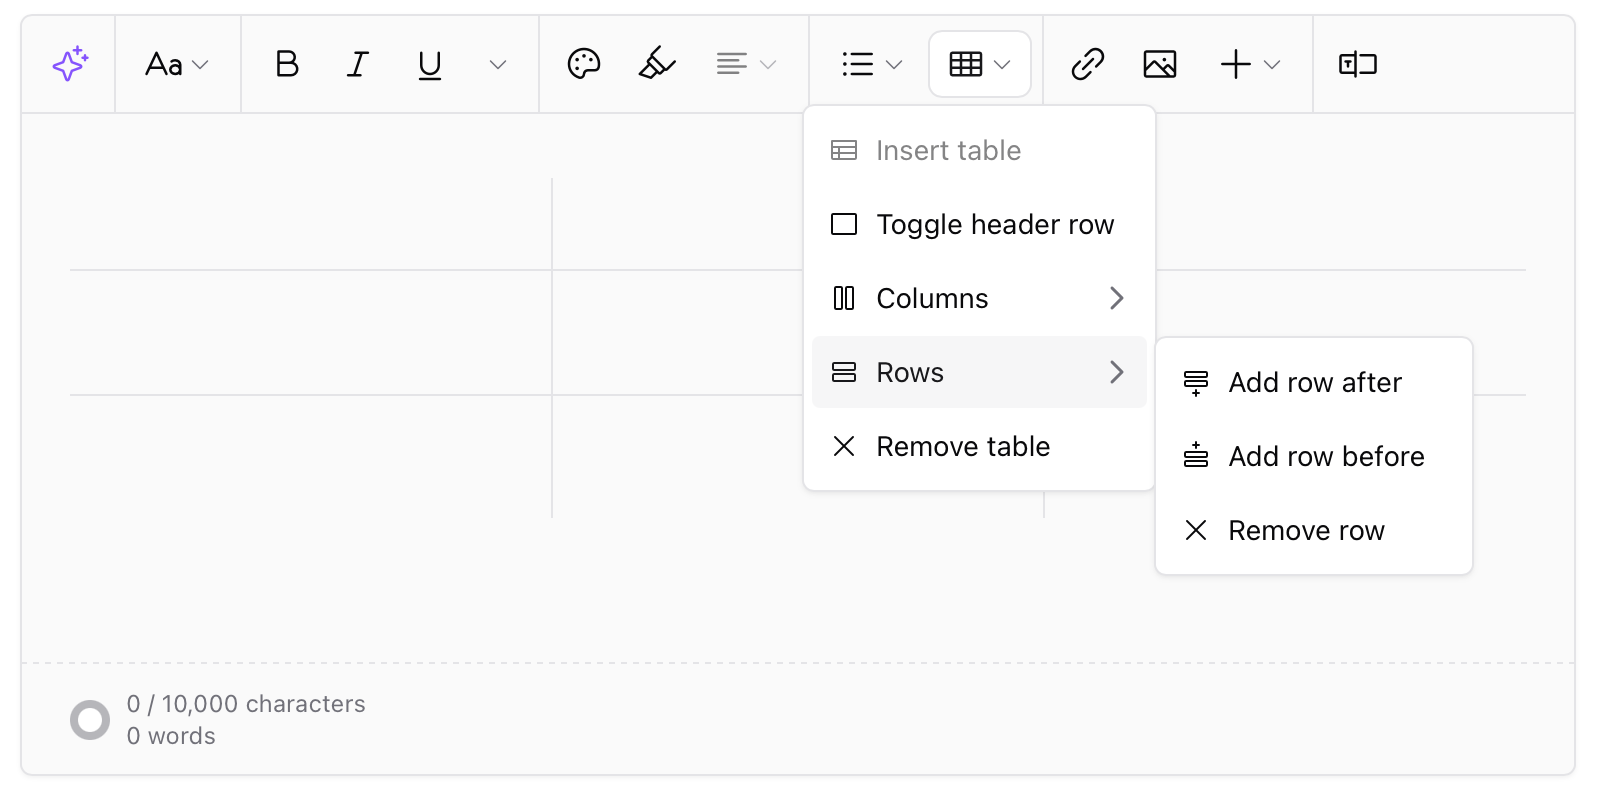This screenshot has width=1600, height=796.
Task: Click the plus insert dropdown
Action: tap(1248, 64)
